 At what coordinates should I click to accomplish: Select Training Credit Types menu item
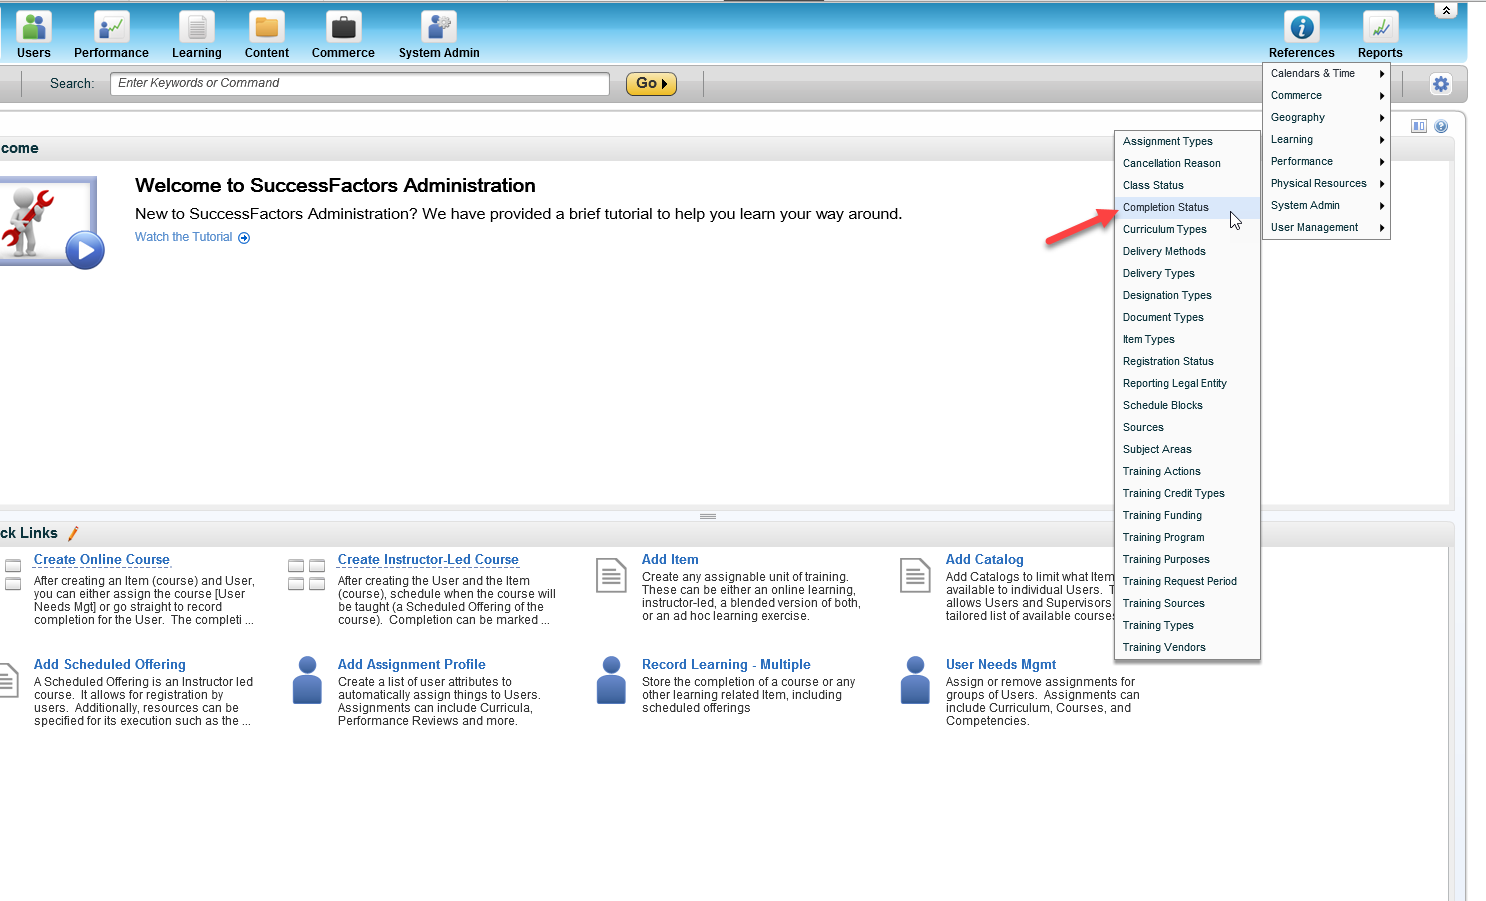click(1187, 494)
